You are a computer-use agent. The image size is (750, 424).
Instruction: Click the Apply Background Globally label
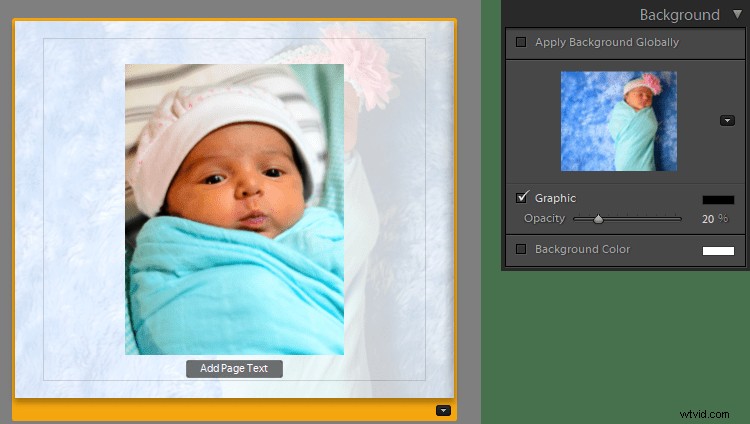[607, 42]
